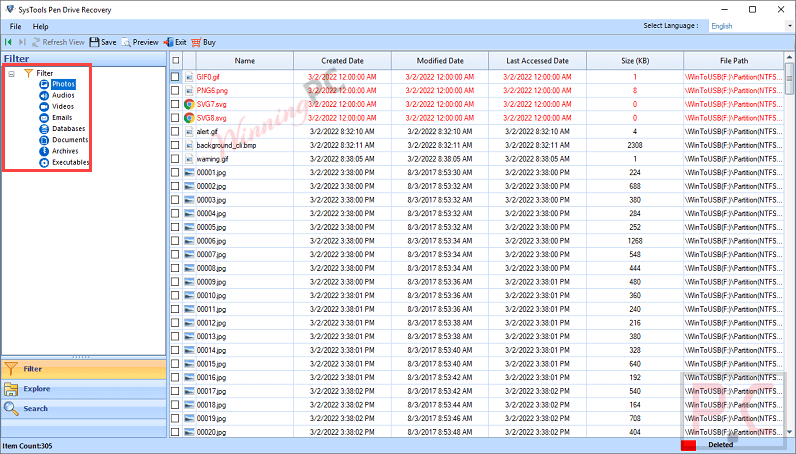Image resolution: width=796 pixels, height=454 pixels.
Task: Check the box for GIF0.gif
Action: point(175,77)
